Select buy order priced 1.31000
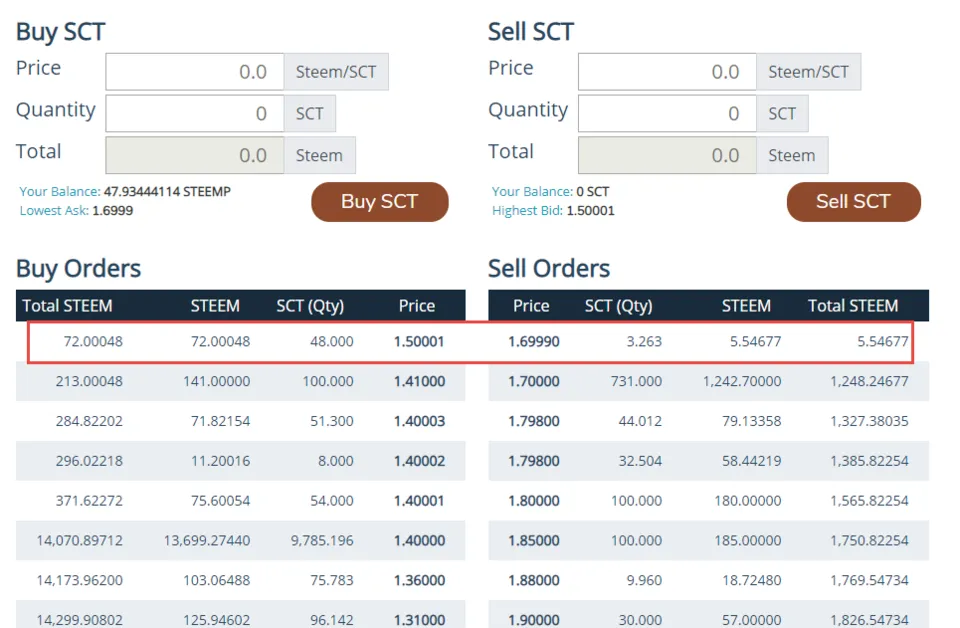This screenshot has height=628, width=960. 241,616
